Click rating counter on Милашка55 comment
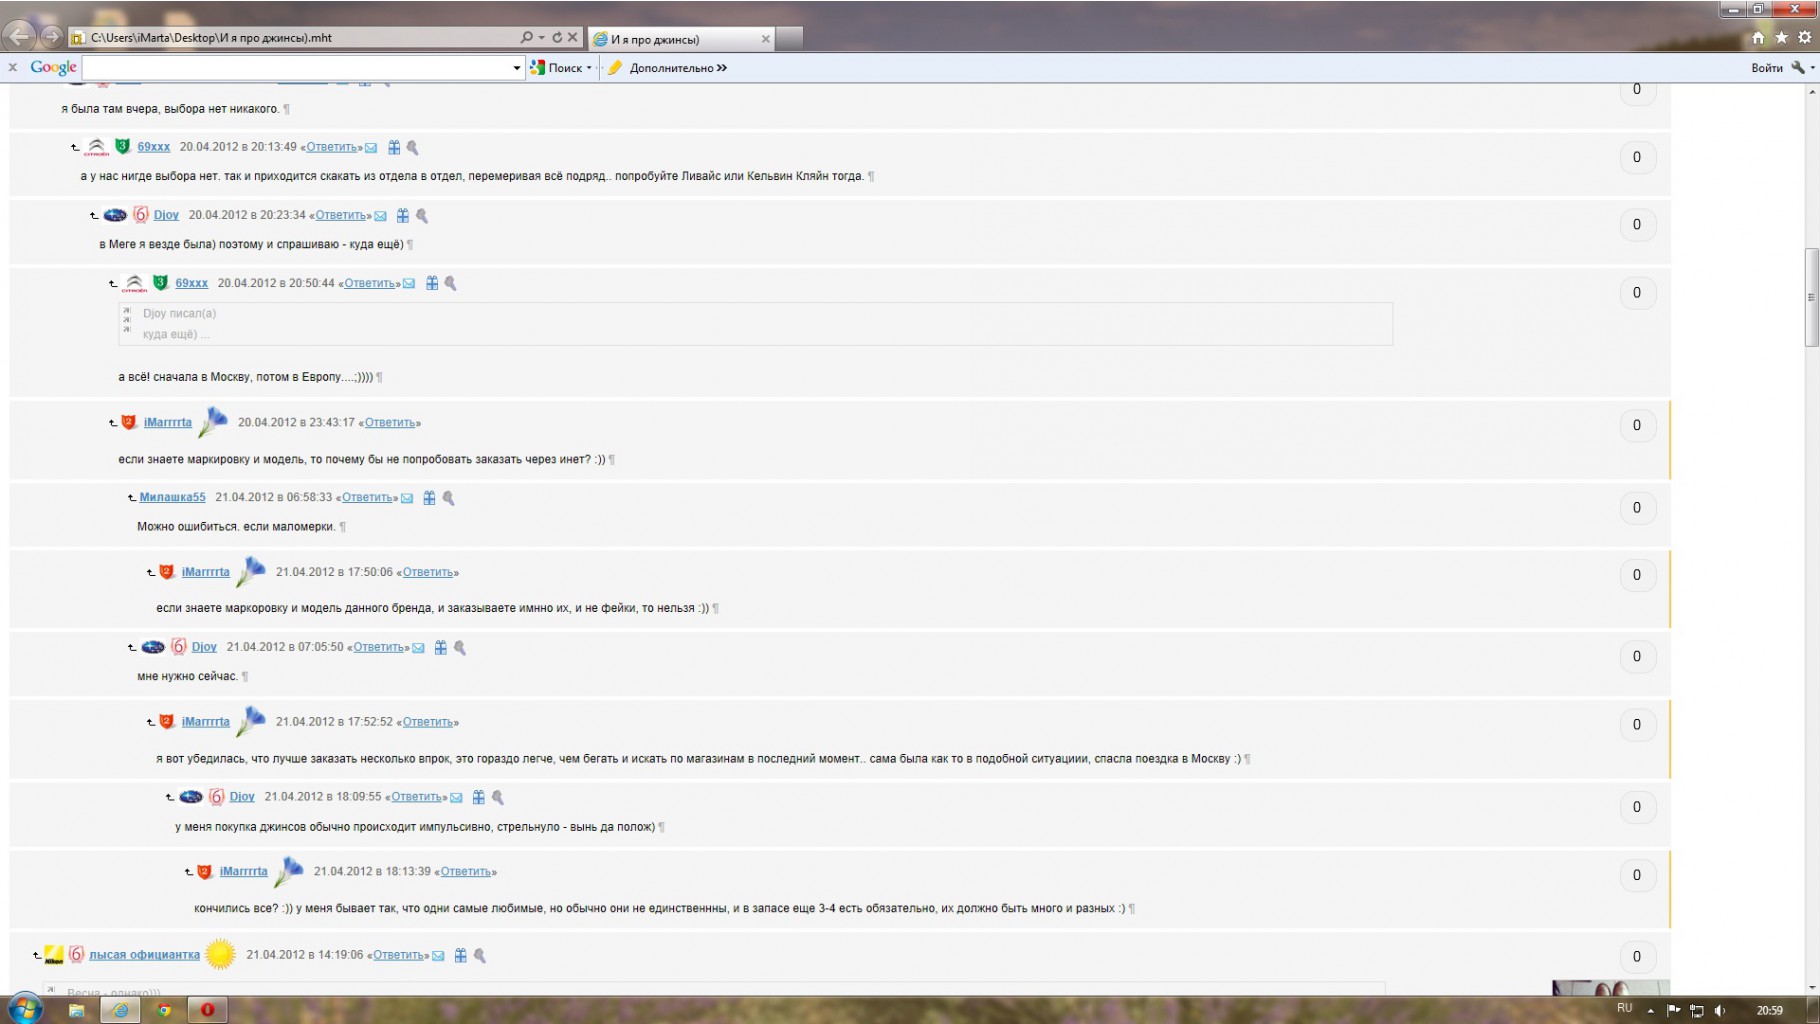Screen dimensions: 1820x1024 click(1637, 508)
